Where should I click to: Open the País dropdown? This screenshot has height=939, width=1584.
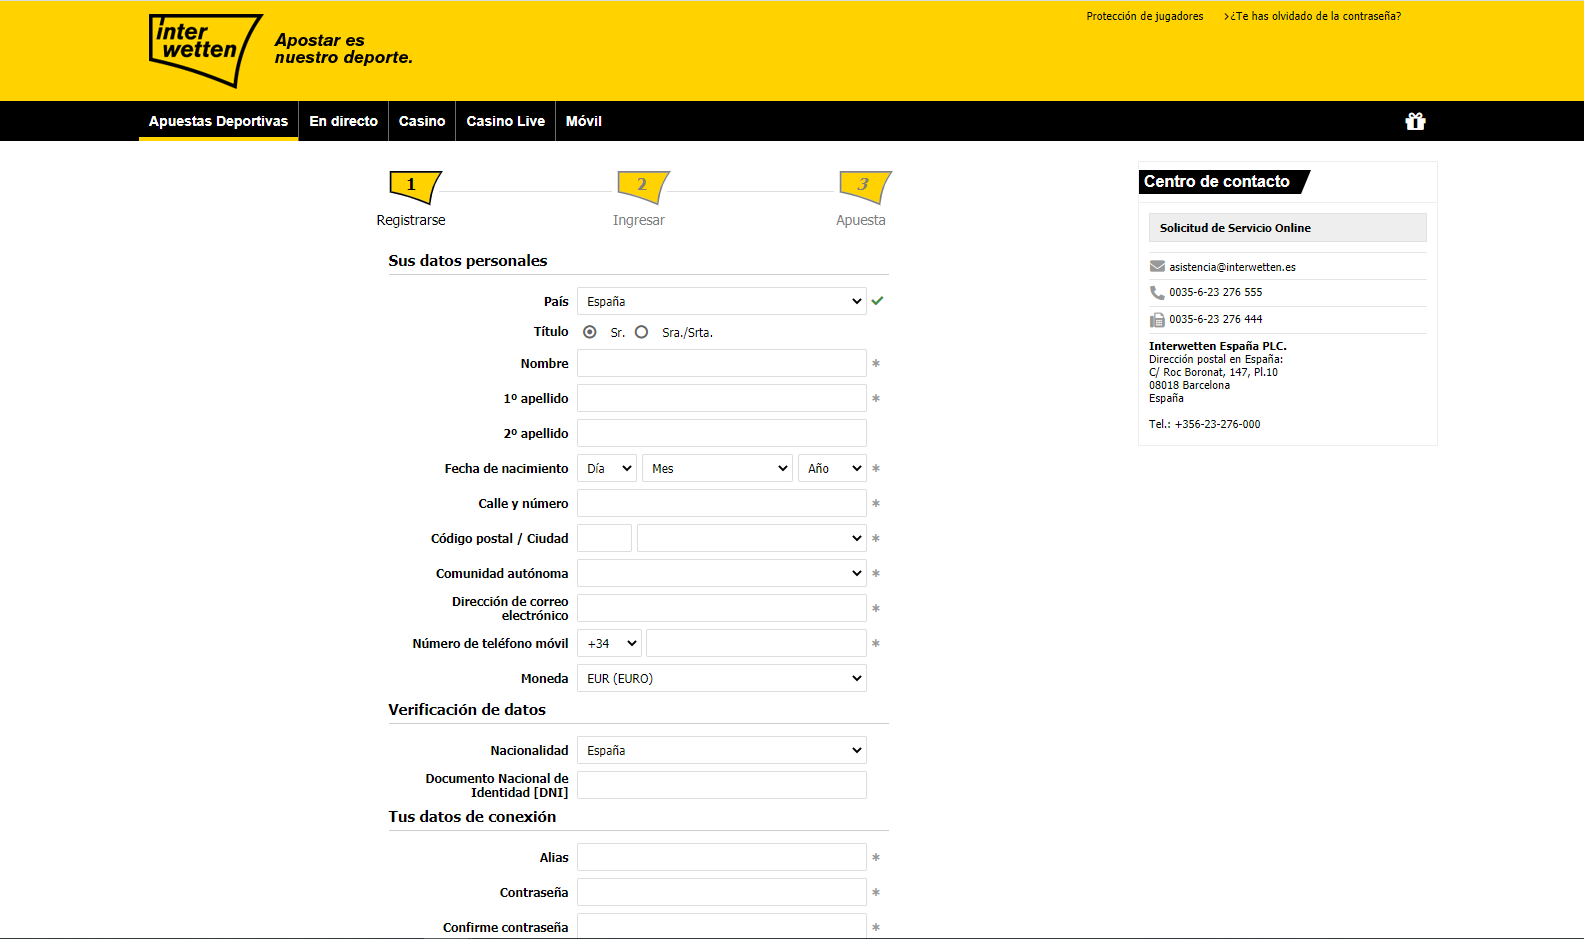(721, 301)
